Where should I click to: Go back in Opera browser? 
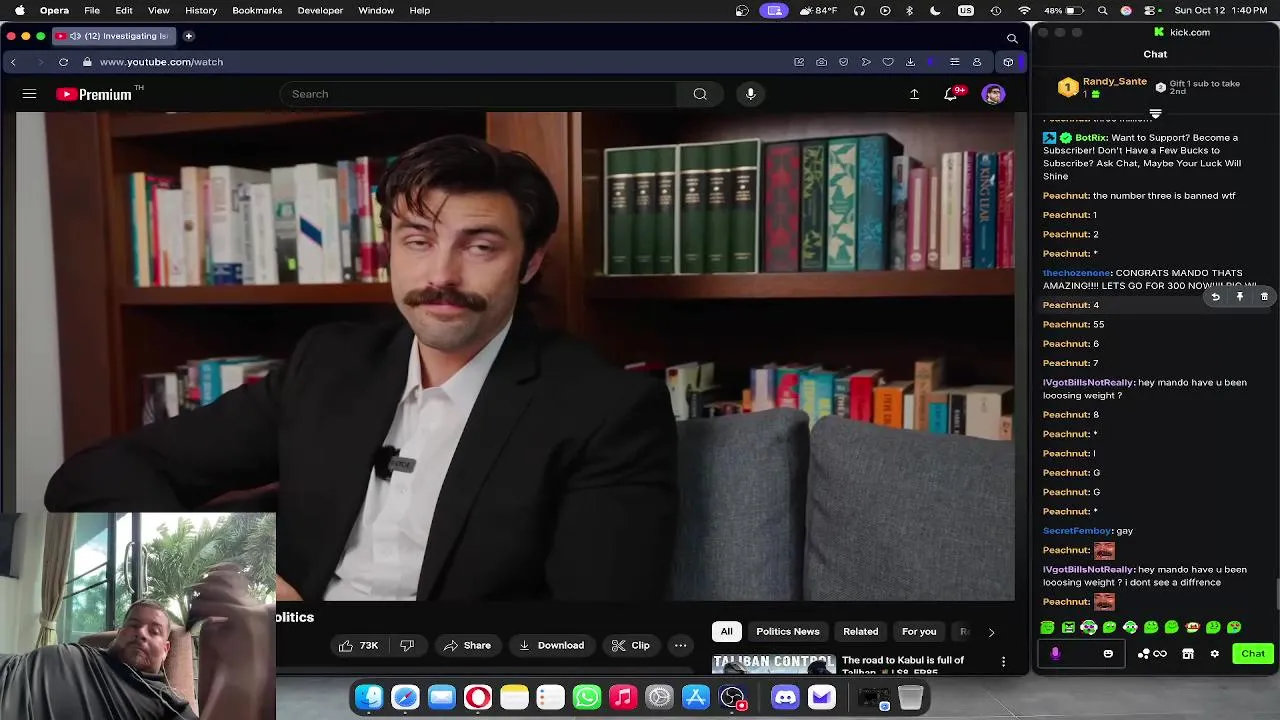[x=13, y=62]
